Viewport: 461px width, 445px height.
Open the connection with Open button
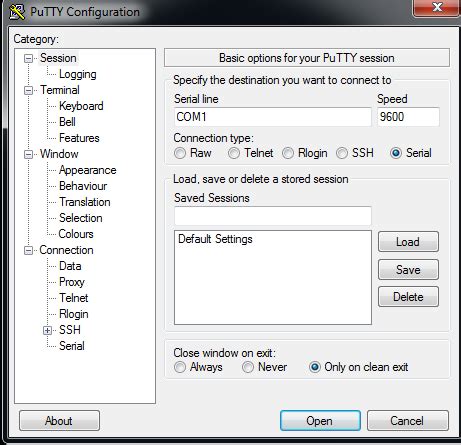(320, 421)
